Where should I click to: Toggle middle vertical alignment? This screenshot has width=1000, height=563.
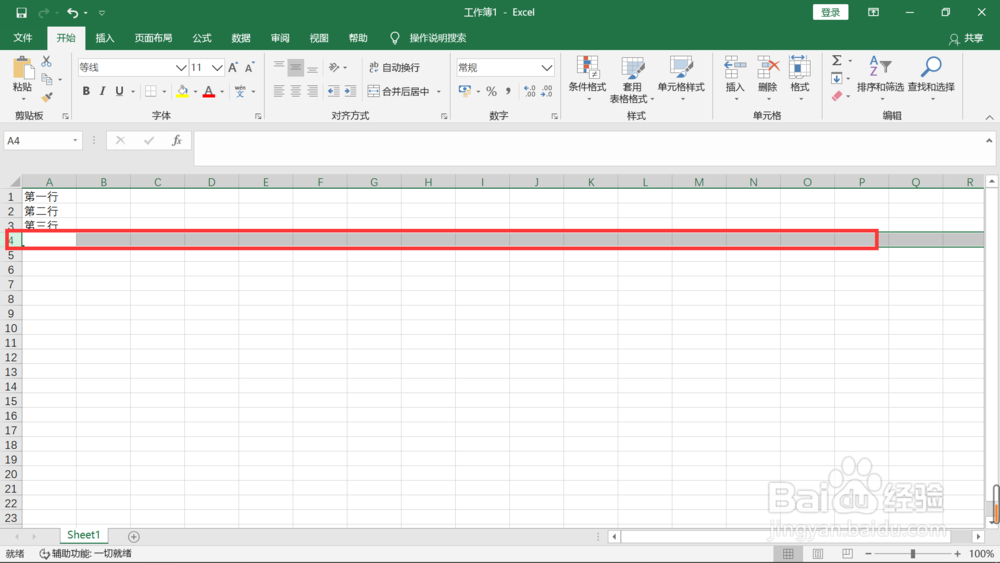click(x=295, y=67)
